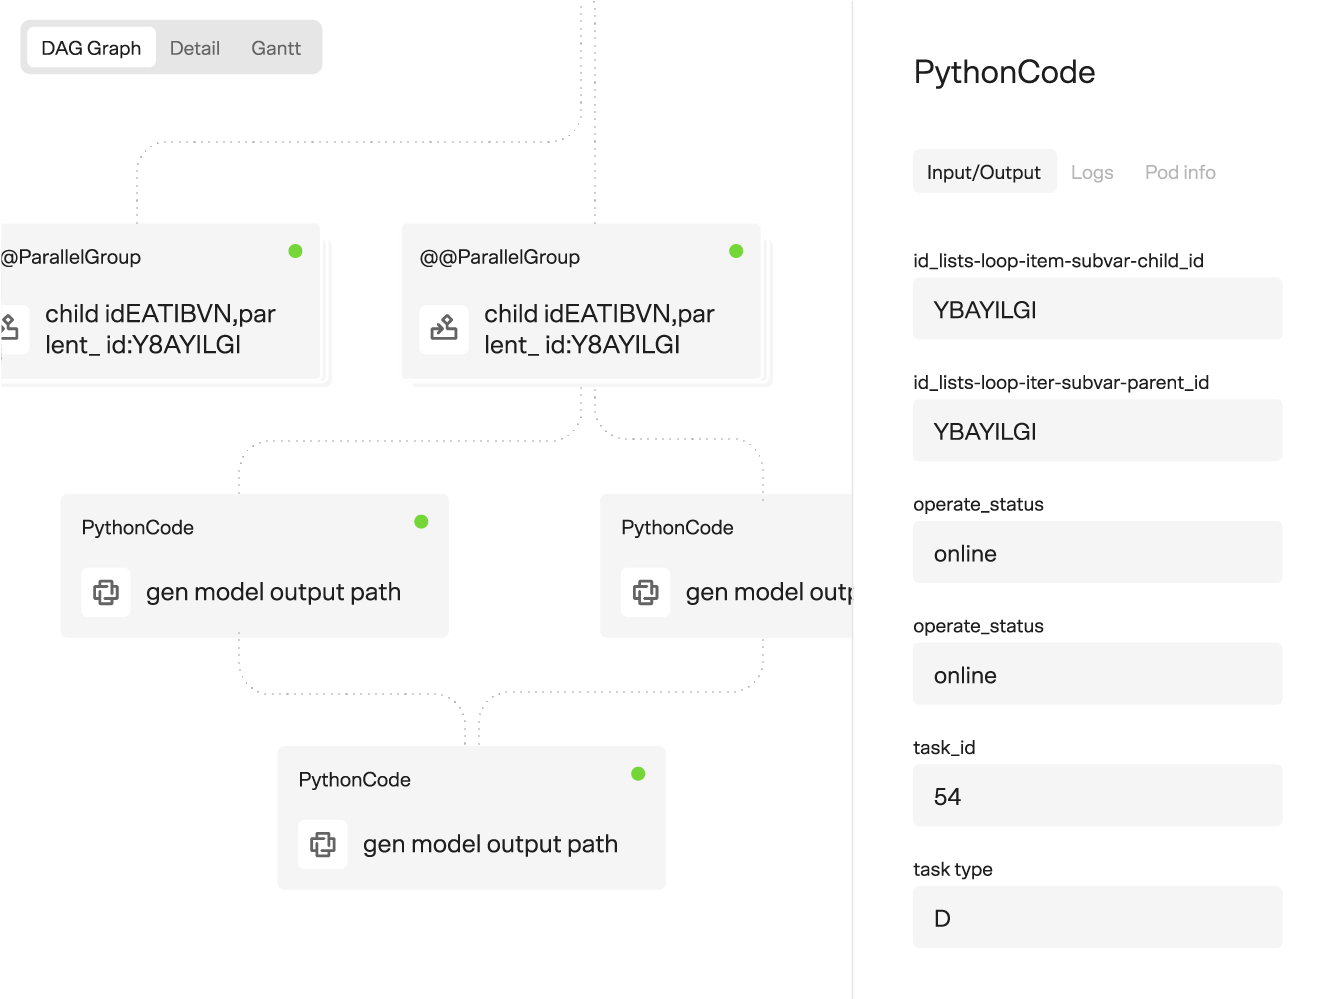Click the Python icon in right PythonCode node
The height and width of the screenshot is (999, 1341).
(645, 592)
